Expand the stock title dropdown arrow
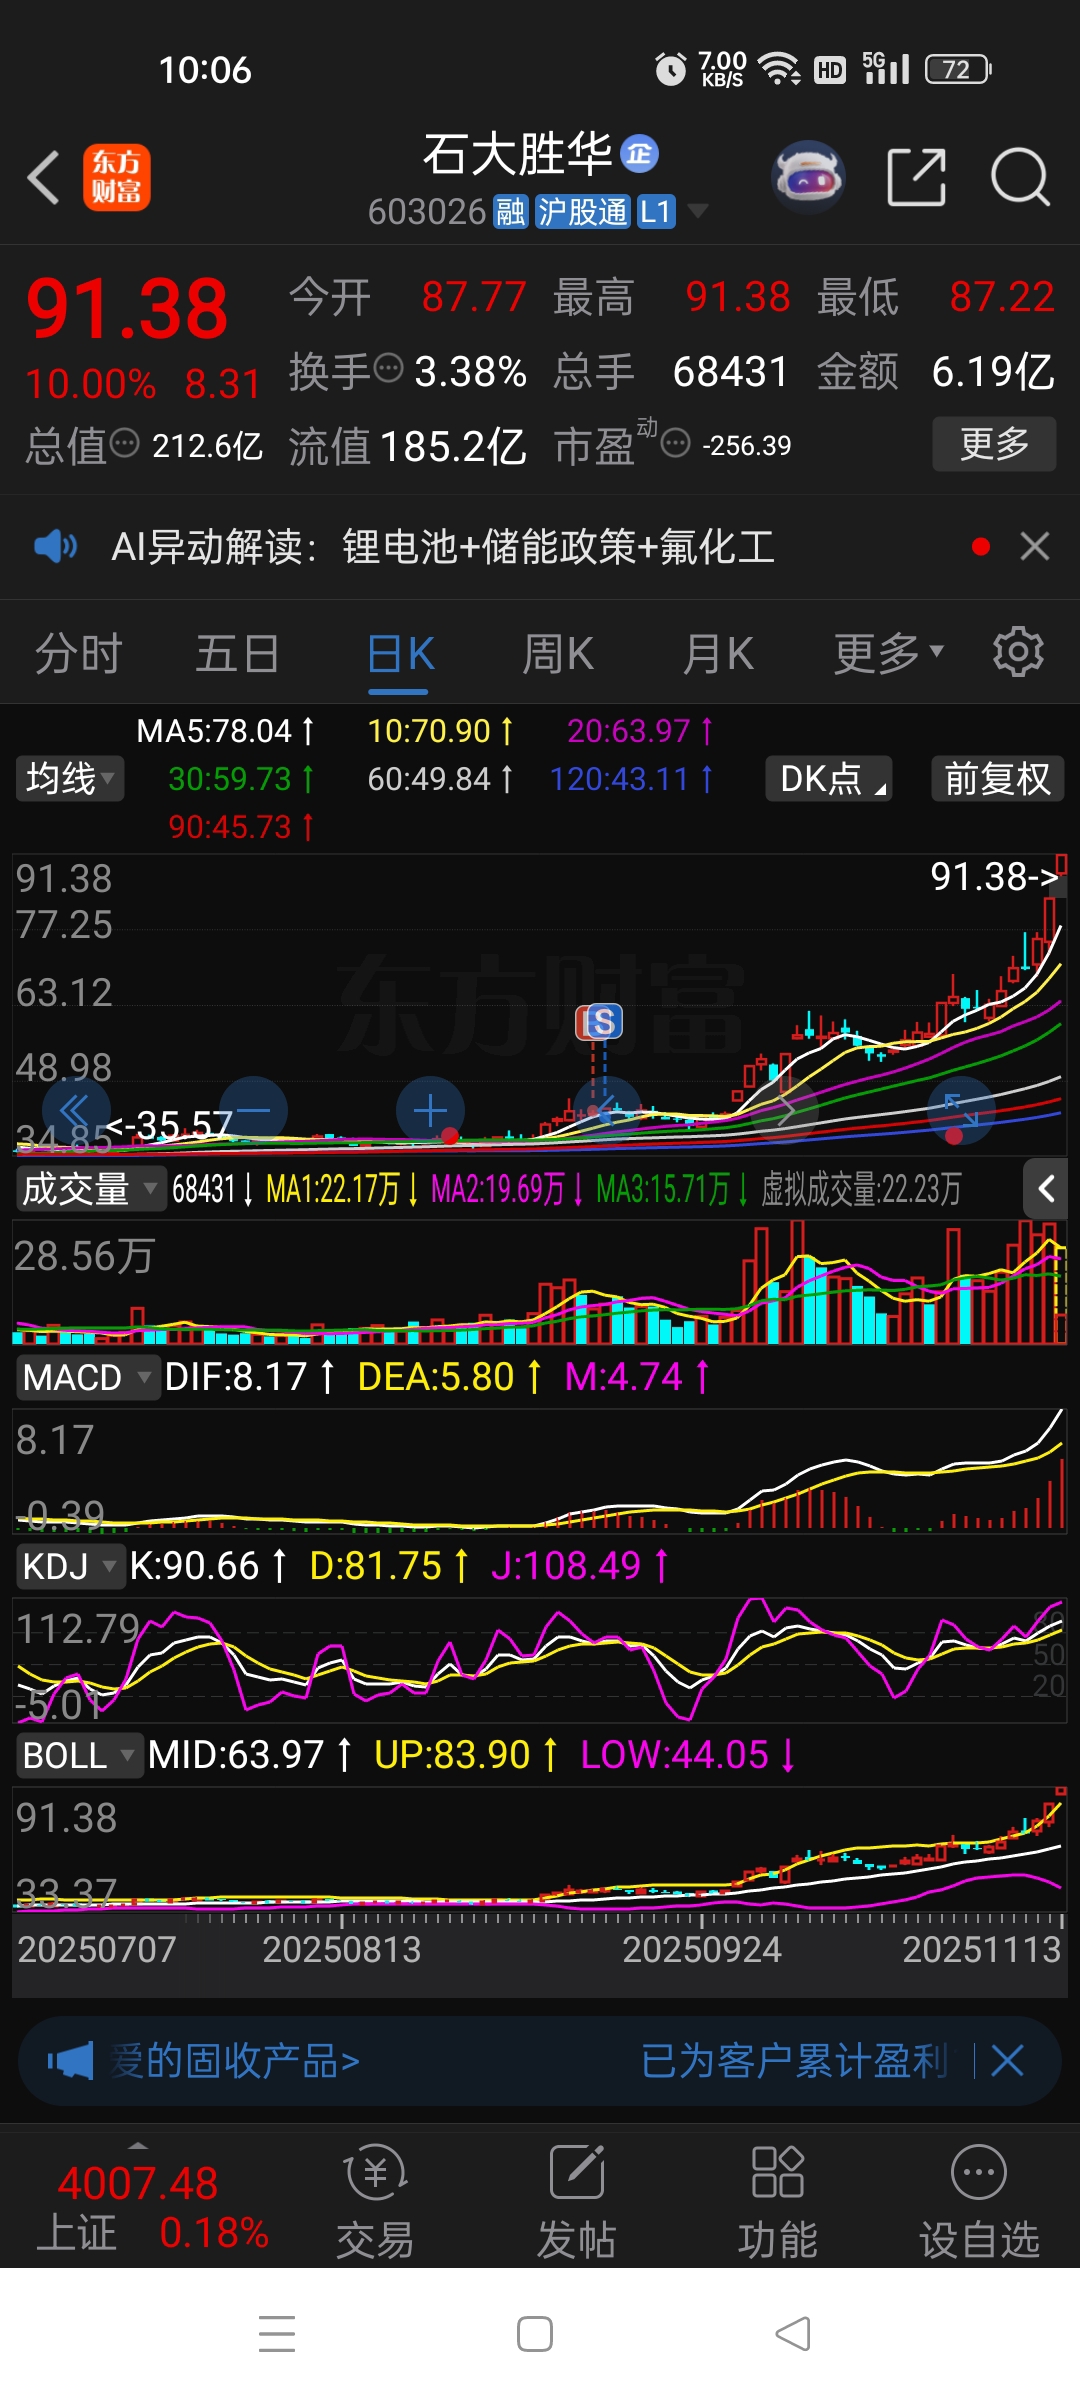 point(698,211)
